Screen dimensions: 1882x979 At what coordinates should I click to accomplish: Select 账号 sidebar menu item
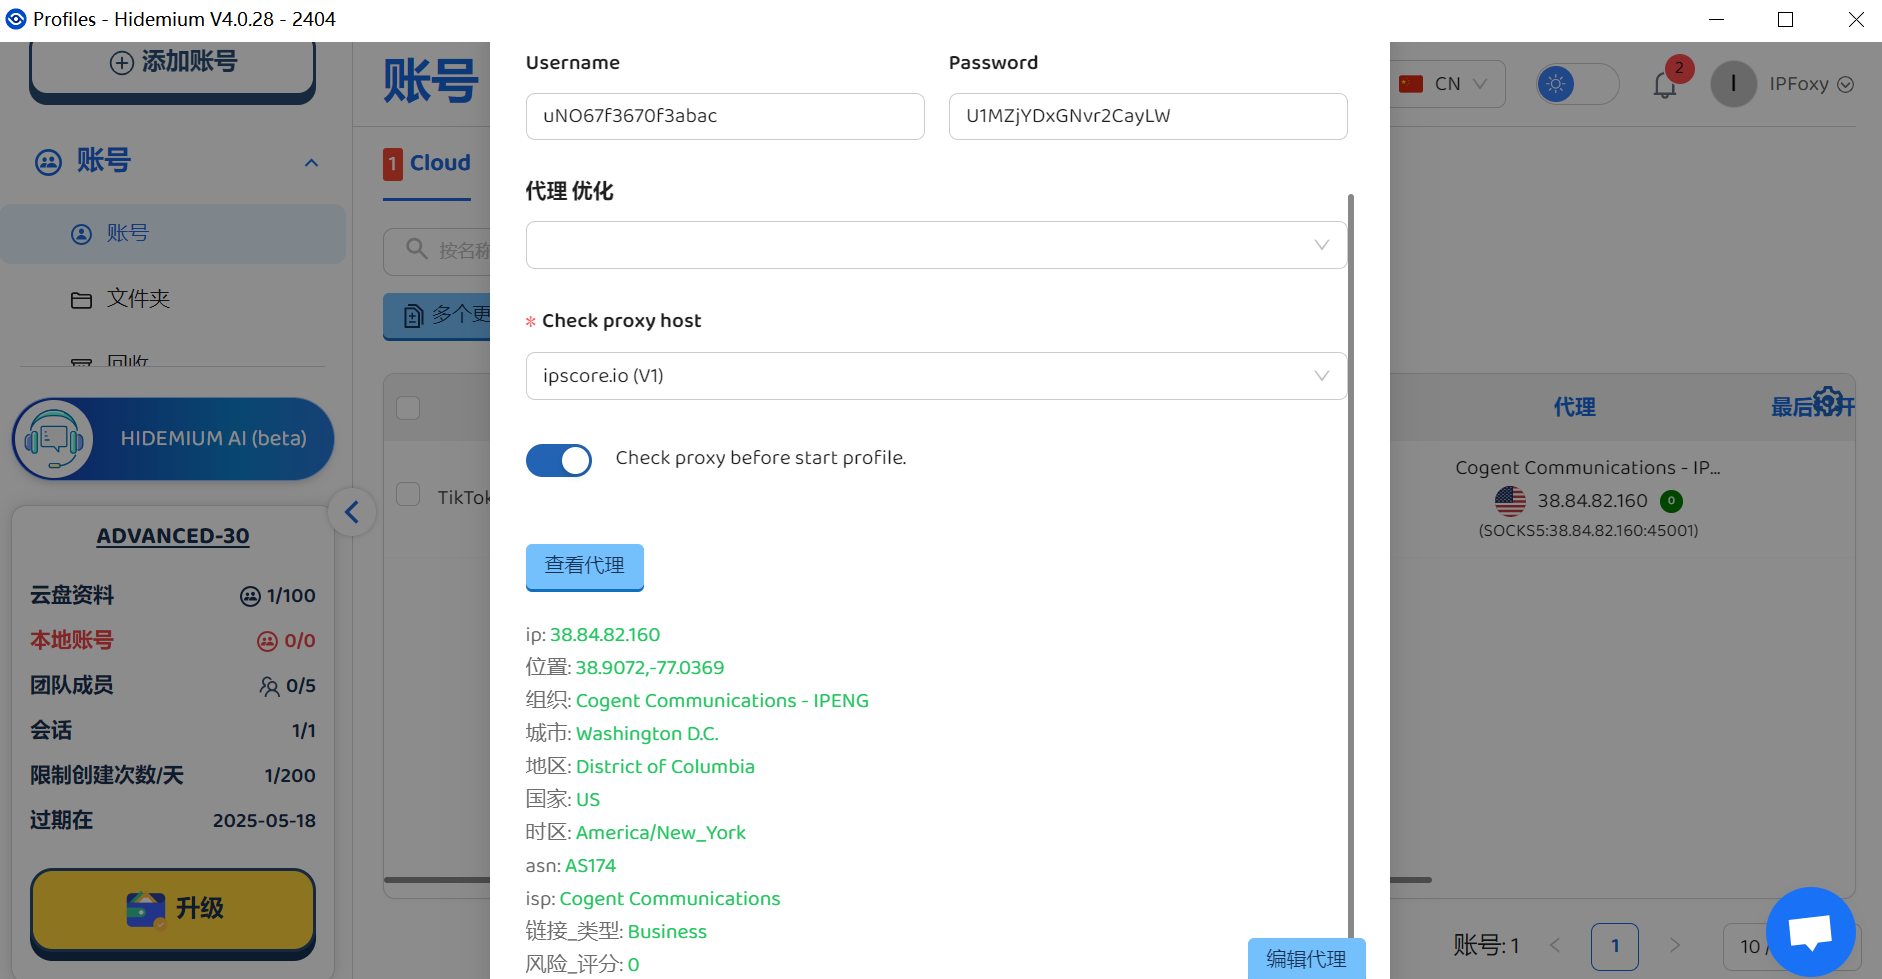173,234
